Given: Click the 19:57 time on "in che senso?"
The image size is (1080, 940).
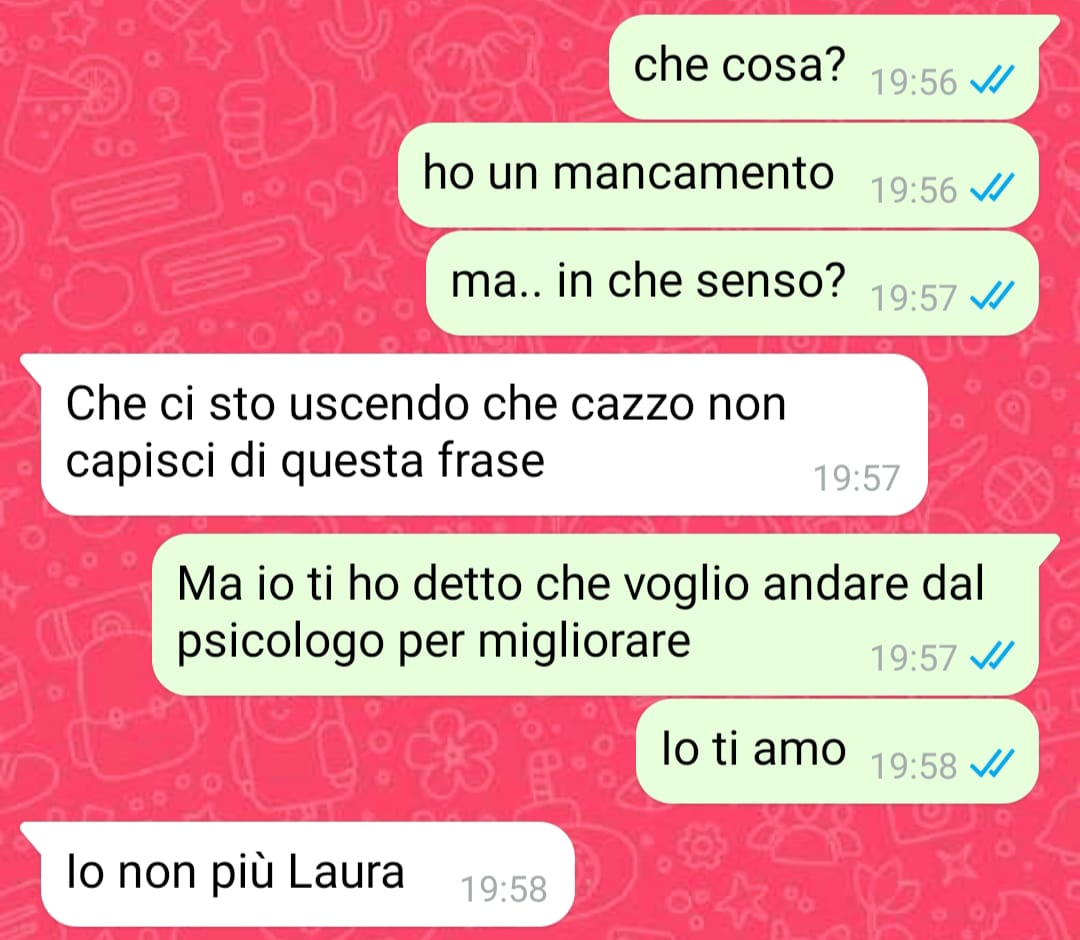Looking at the screenshot, I should tap(913, 298).
